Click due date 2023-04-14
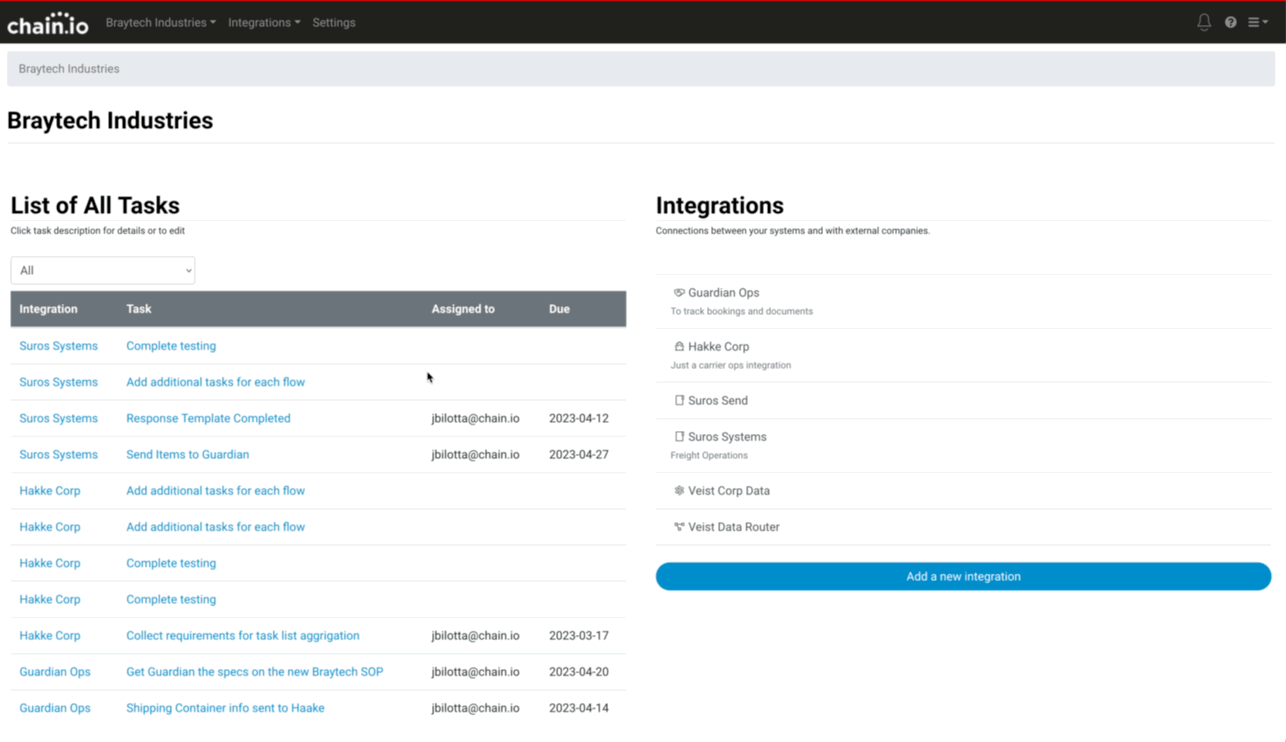This screenshot has width=1286, height=742. pos(579,708)
